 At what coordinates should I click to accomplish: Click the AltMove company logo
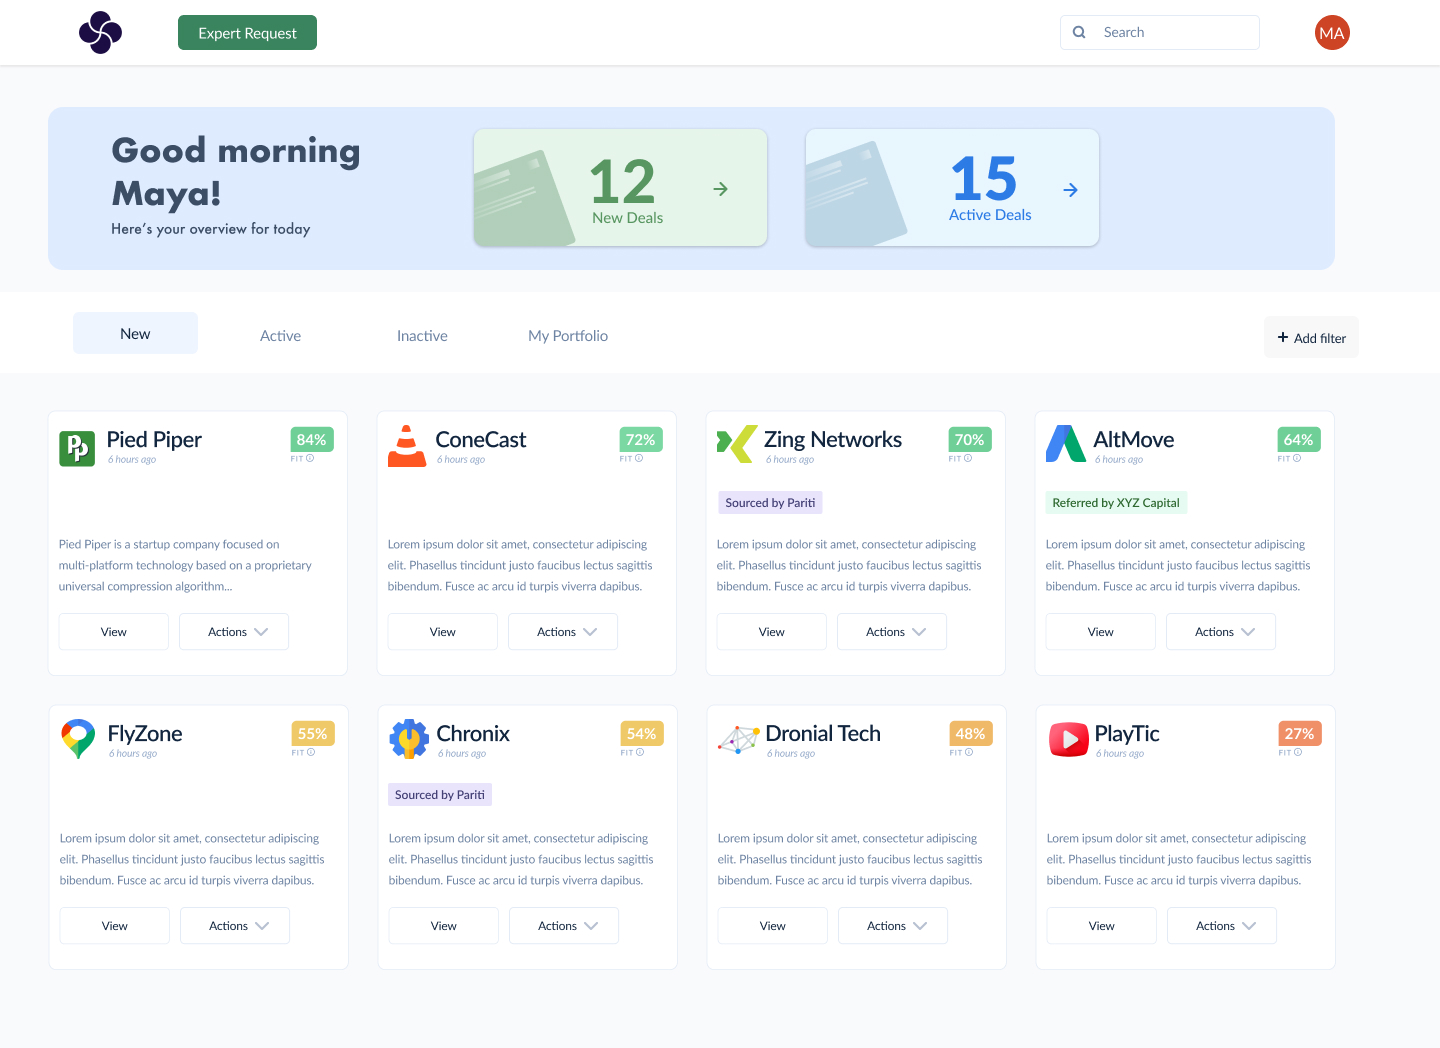click(x=1065, y=444)
